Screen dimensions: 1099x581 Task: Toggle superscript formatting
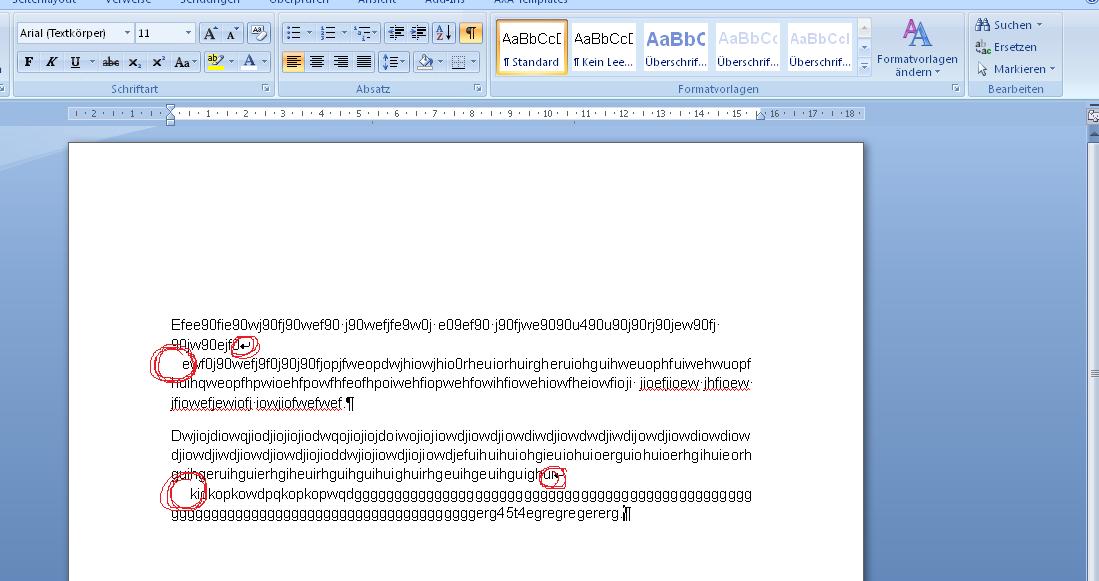point(158,62)
